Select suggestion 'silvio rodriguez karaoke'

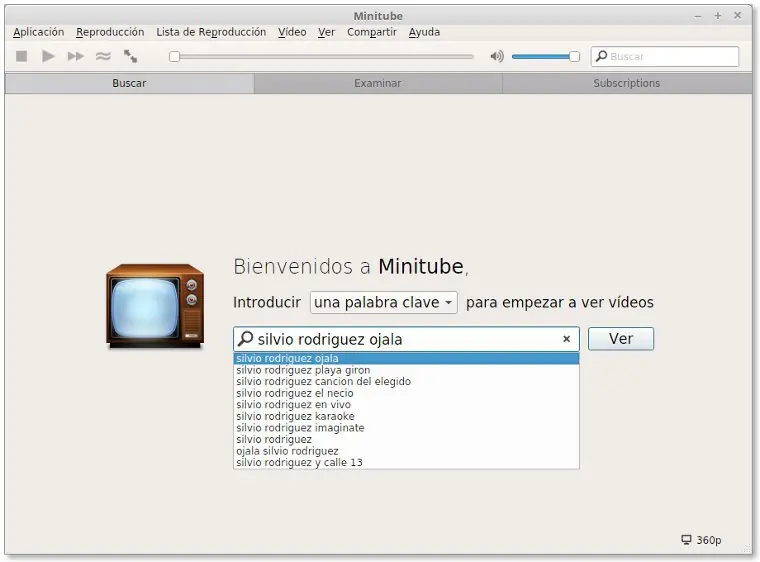point(406,416)
